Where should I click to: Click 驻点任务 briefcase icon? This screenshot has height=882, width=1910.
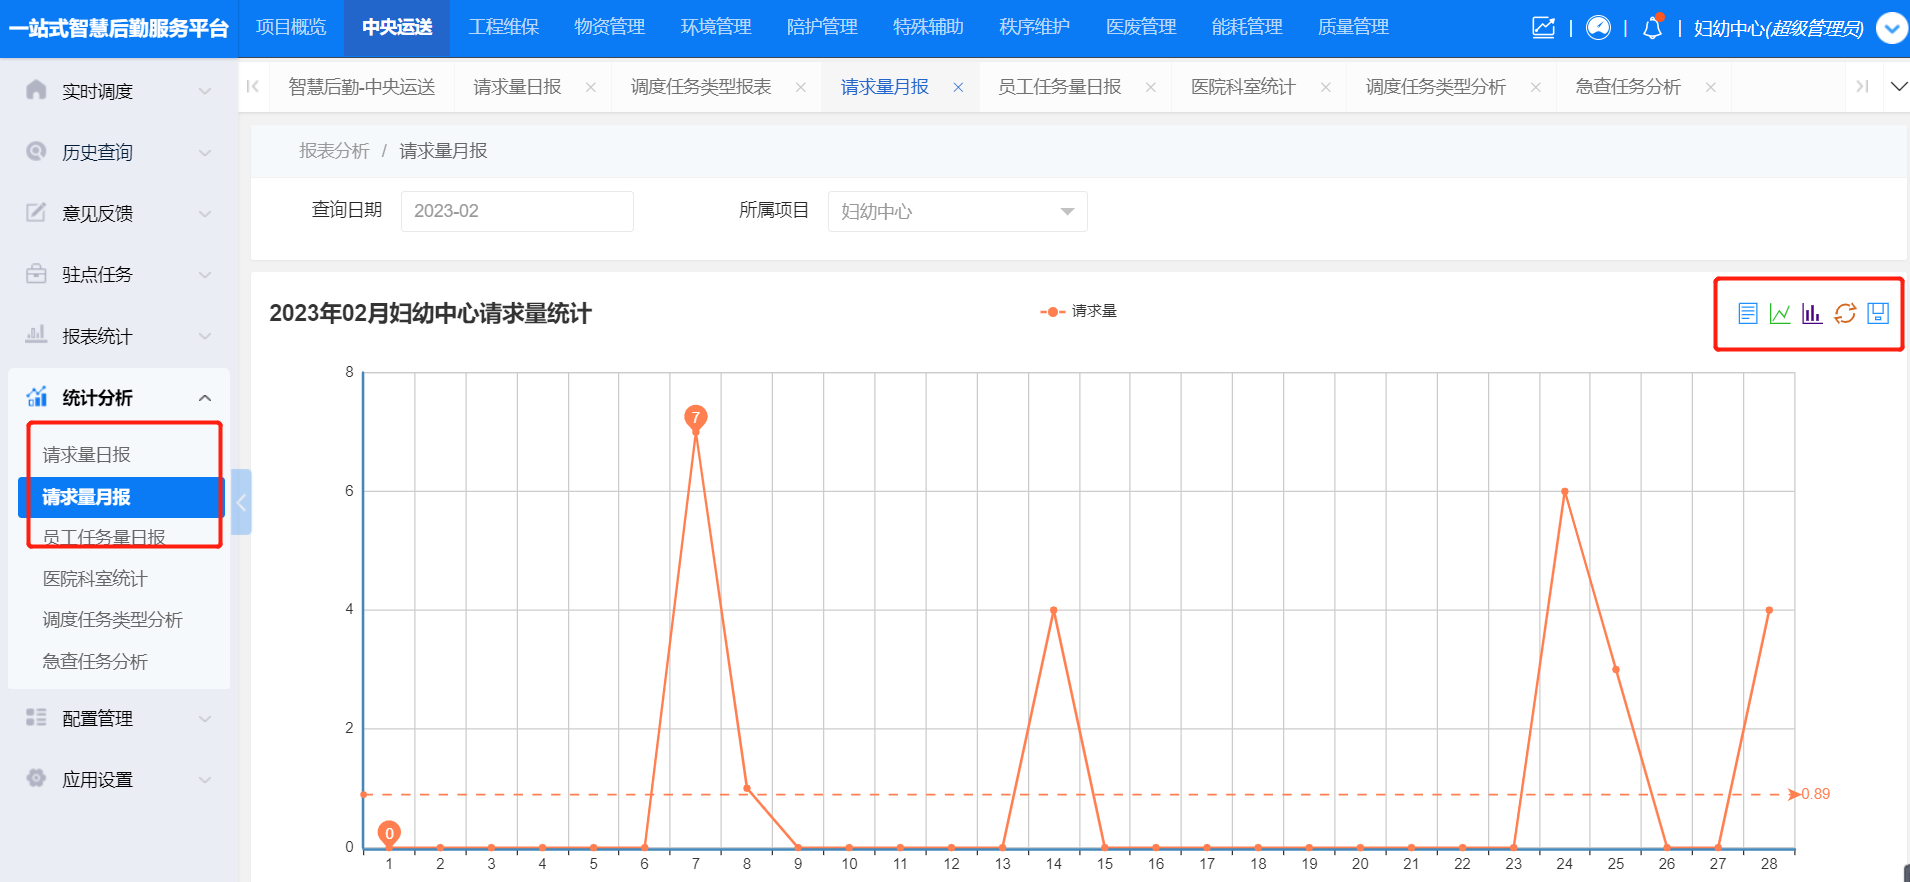[36, 273]
